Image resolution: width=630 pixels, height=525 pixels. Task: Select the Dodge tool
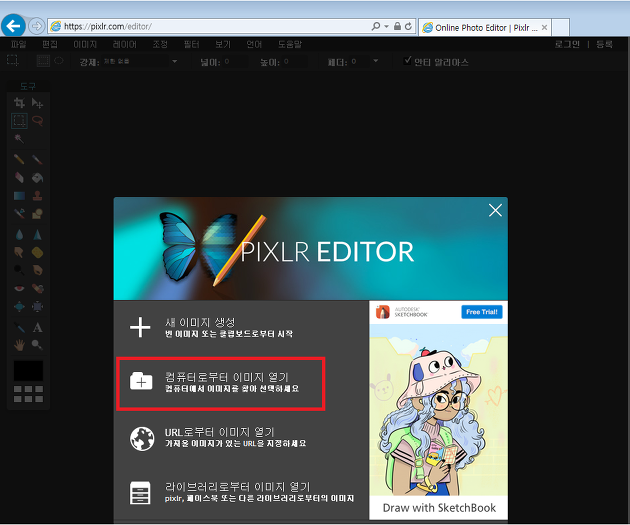tap(19, 270)
